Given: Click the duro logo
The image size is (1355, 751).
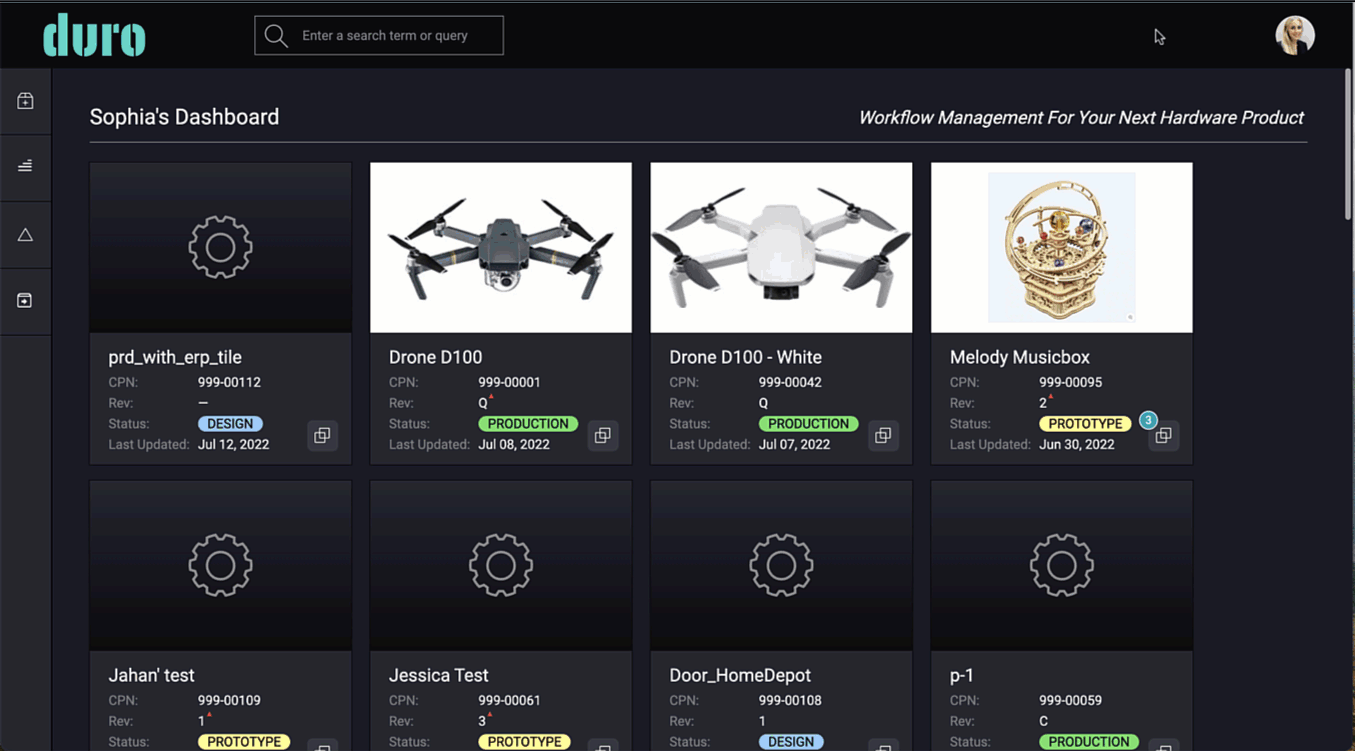Looking at the screenshot, I should pyautogui.click(x=94, y=35).
